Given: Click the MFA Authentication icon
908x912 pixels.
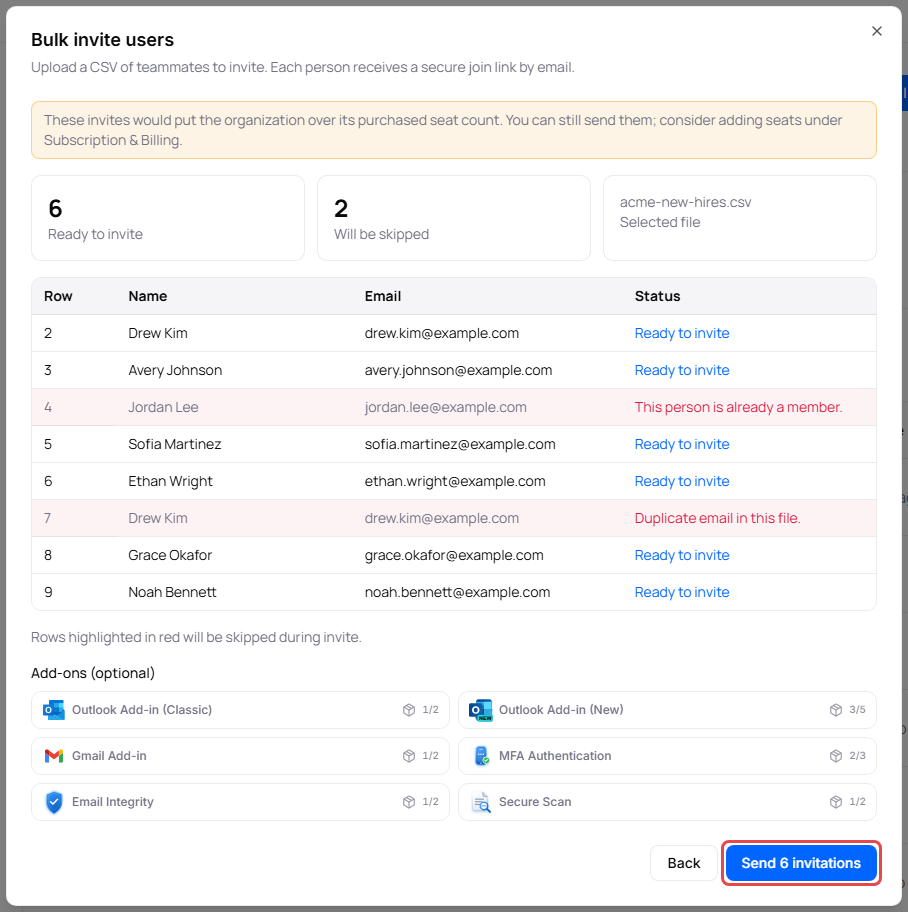Looking at the screenshot, I should click(x=482, y=756).
